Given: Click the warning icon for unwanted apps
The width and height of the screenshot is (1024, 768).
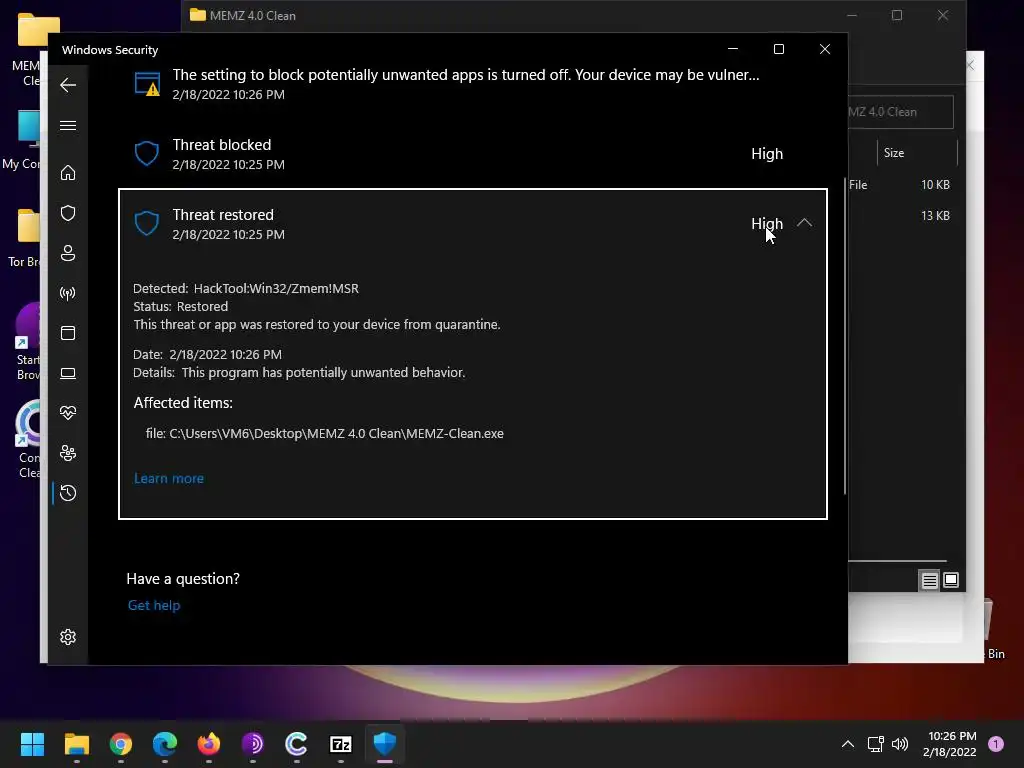Looking at the screenshot, I should click(x=147, y=84).
